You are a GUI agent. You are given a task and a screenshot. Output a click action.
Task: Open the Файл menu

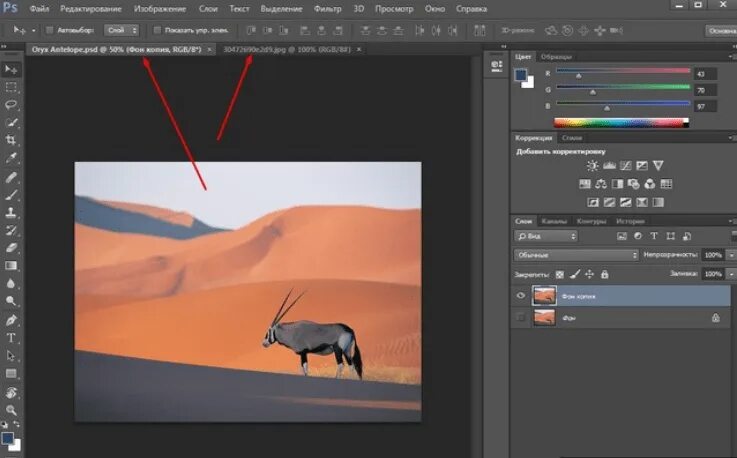tap(39, 8)
